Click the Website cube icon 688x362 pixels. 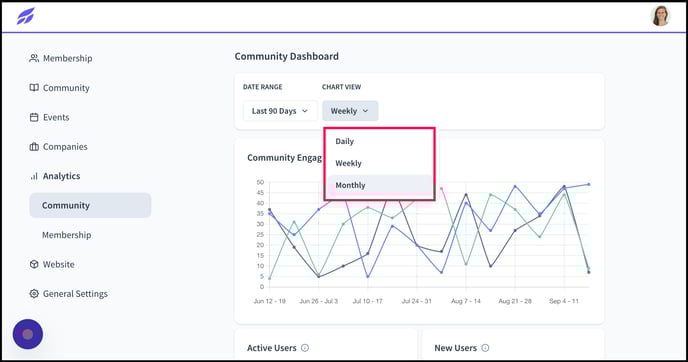point(34,264)
